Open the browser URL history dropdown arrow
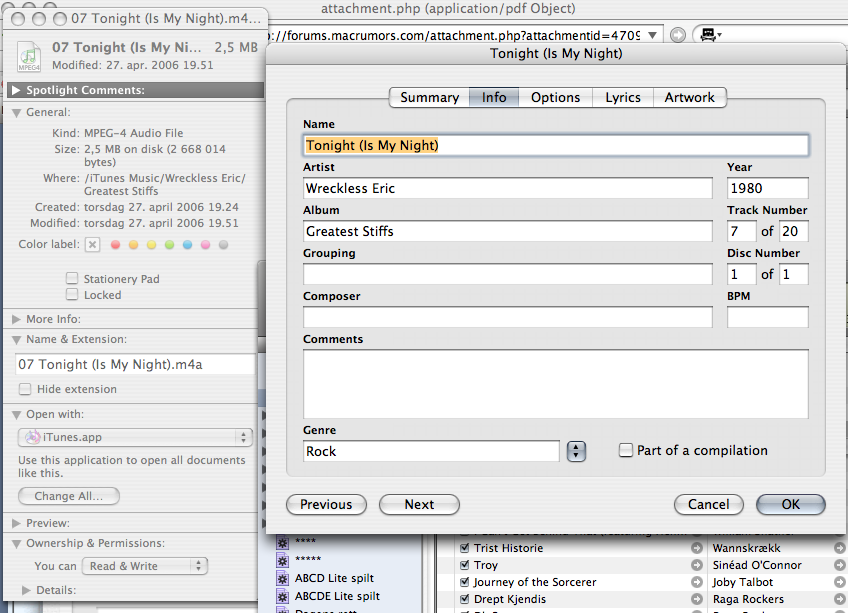Viewport: 848px width, 613px height. point(653,35)
